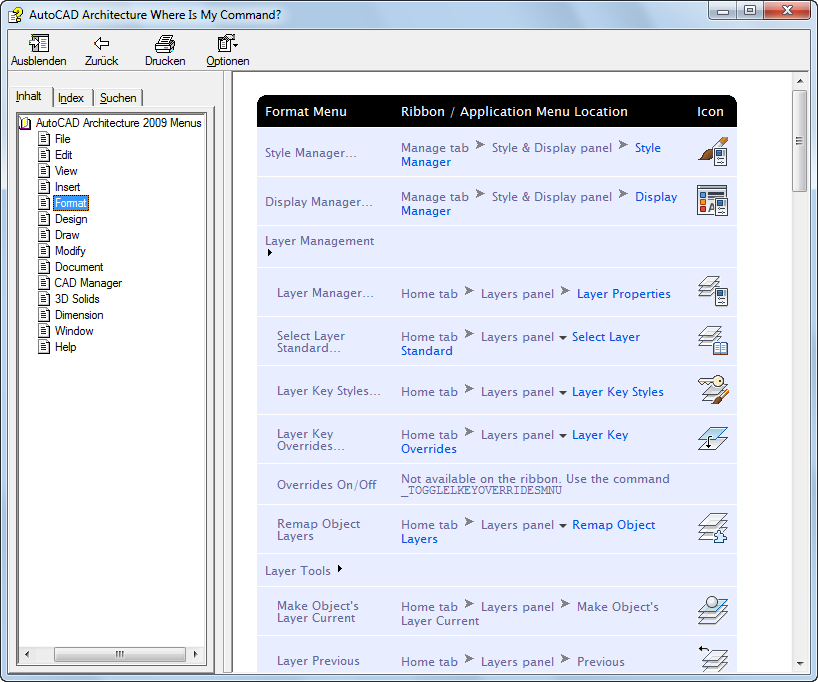Click the Layer Key Overrides icon
Image resolution: width=818 pixels, height=682 pixels.
[713, 438]
